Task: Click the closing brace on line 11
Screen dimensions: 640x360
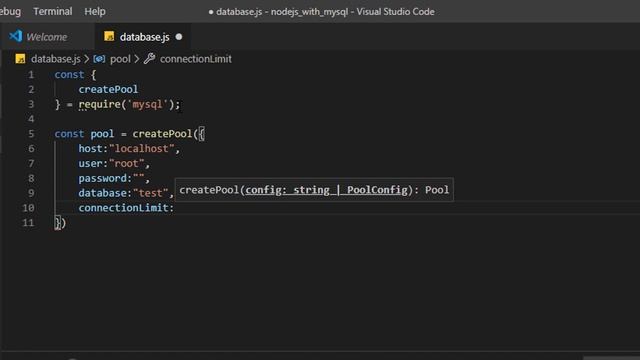Action: coord(57,223)
